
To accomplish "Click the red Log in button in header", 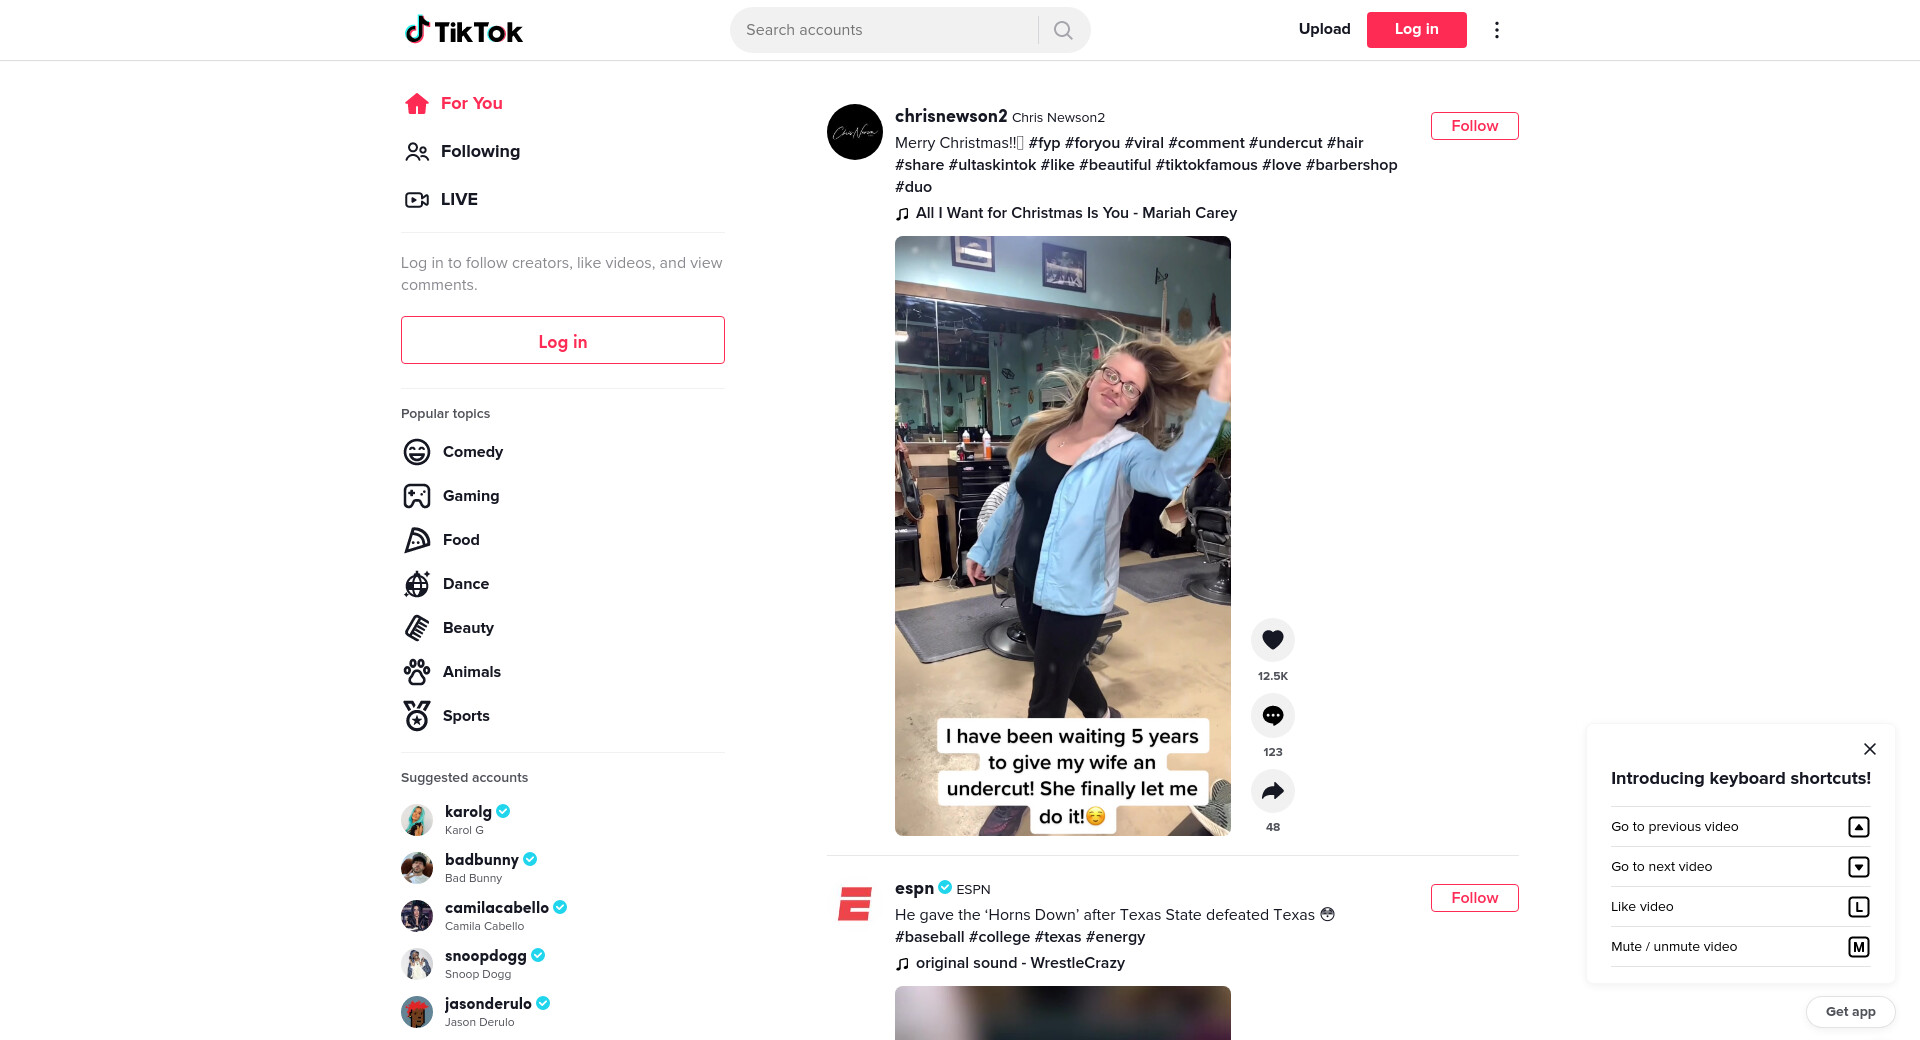I will [1416, 30].
